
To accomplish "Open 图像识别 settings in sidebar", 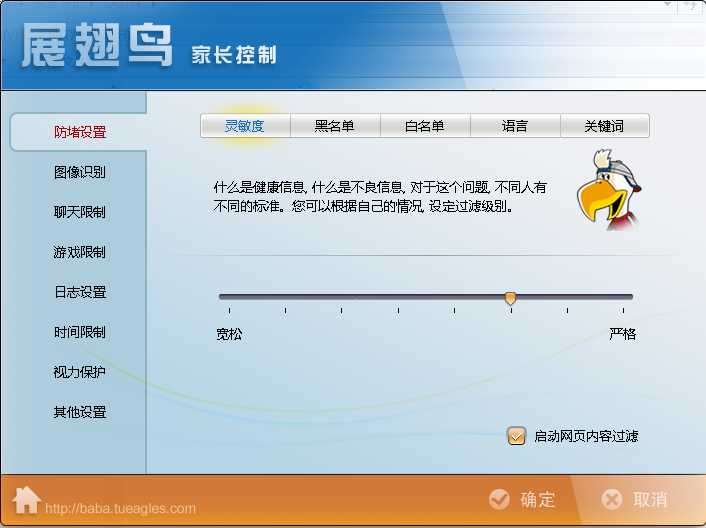I will (x=80, y=172).
